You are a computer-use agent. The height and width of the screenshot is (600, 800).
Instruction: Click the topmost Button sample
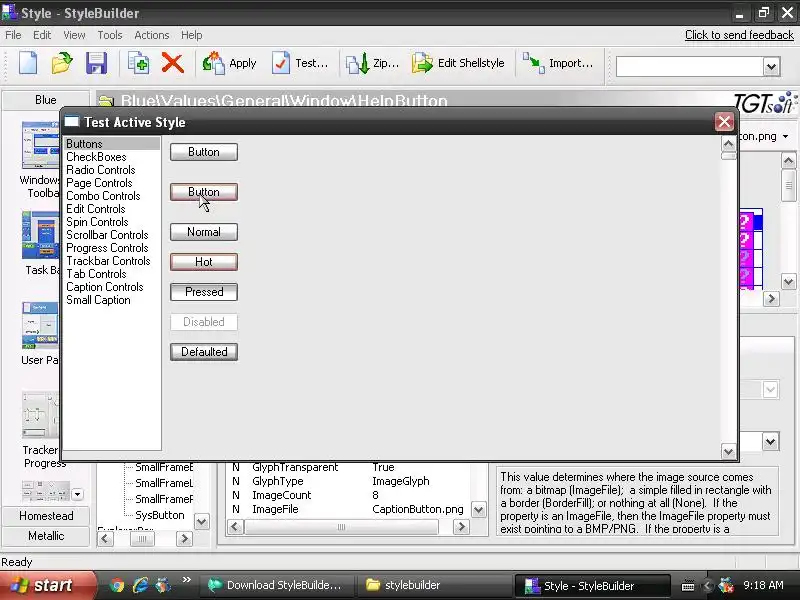point(204,152)
